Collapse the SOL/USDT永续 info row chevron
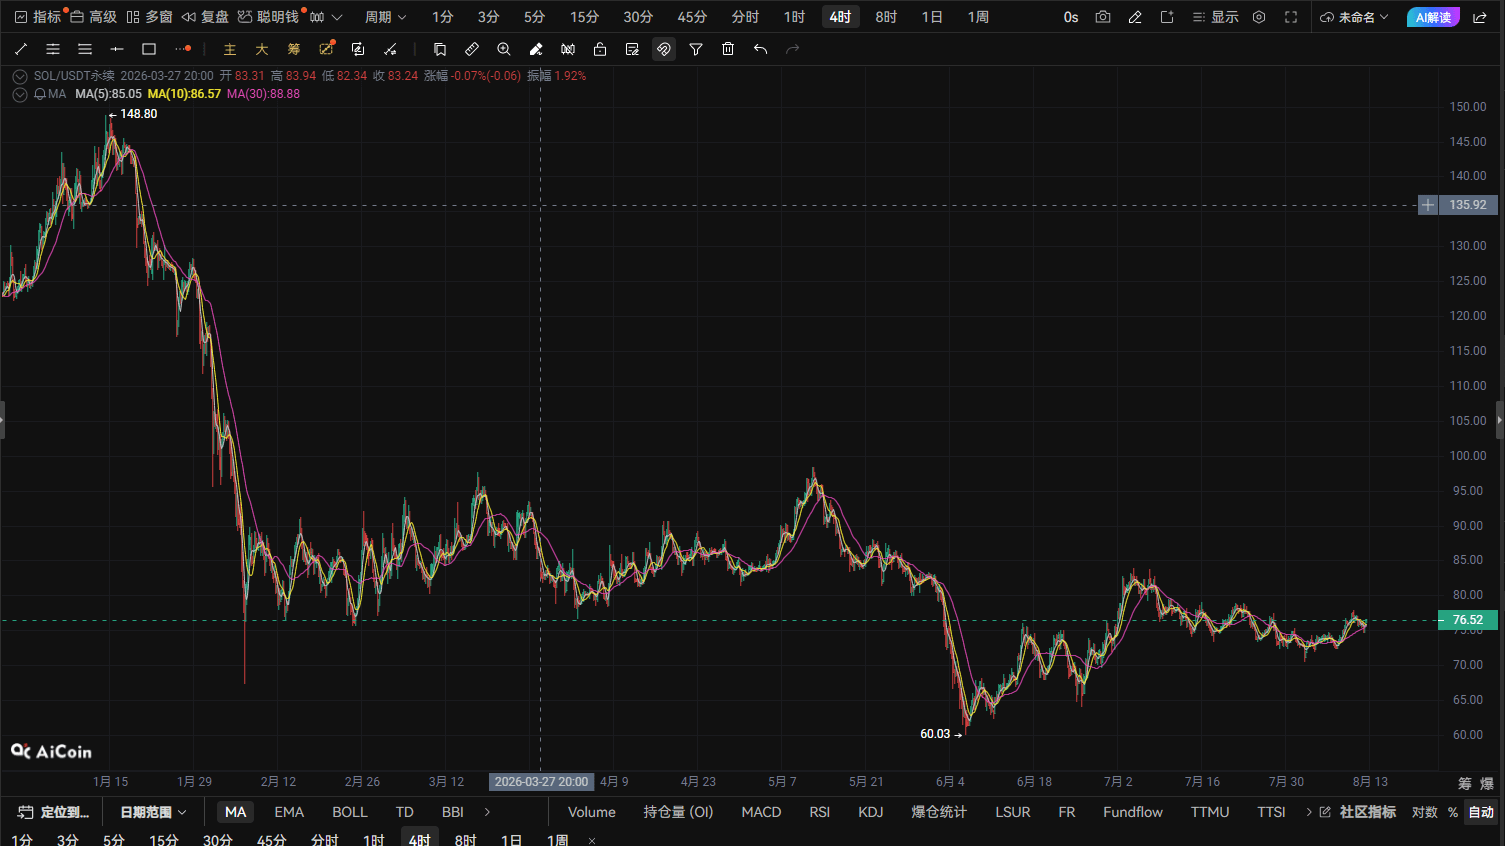 [x=19, y=76]
